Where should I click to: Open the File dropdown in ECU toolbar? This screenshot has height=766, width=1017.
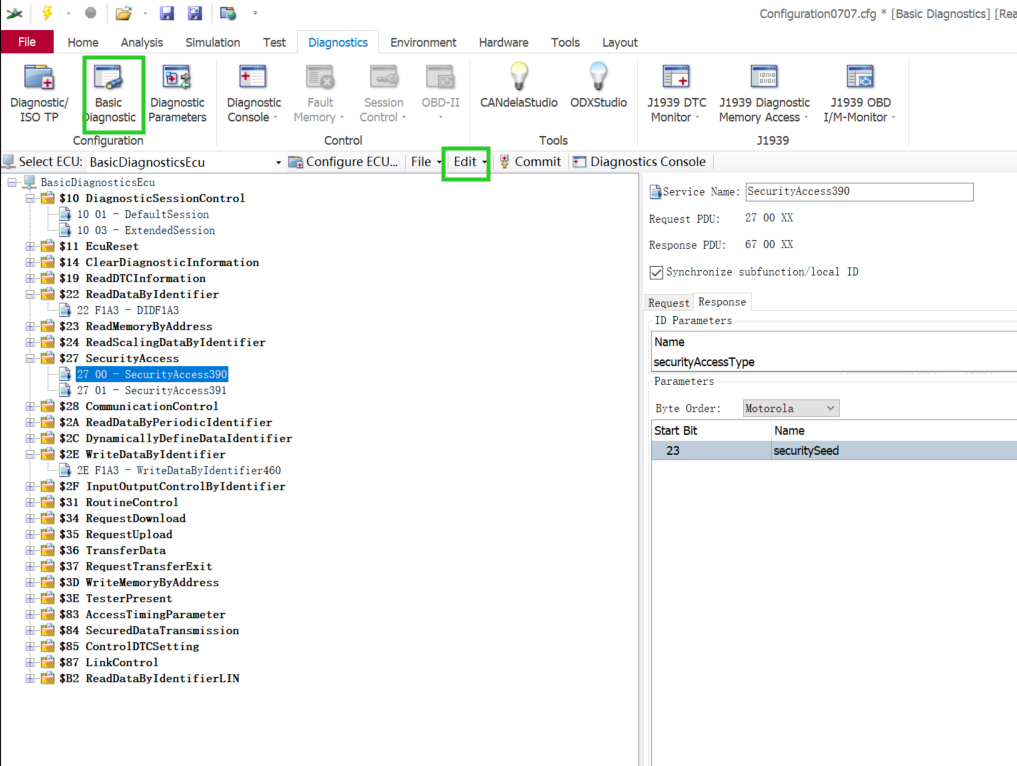click(x=425, y=162)
